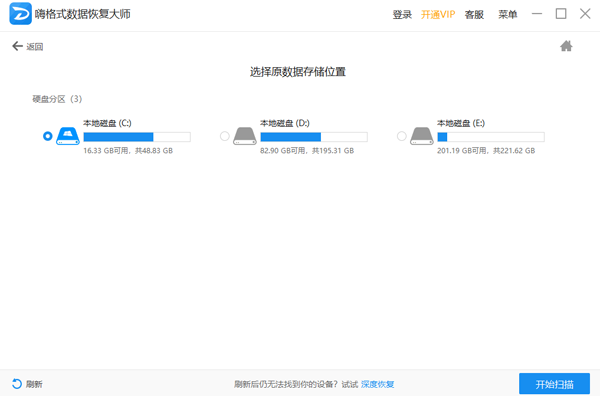Click text 82.90 GB可用, 共195.31 GB
This screenshot has height=396, width=600.
[307, 151]
